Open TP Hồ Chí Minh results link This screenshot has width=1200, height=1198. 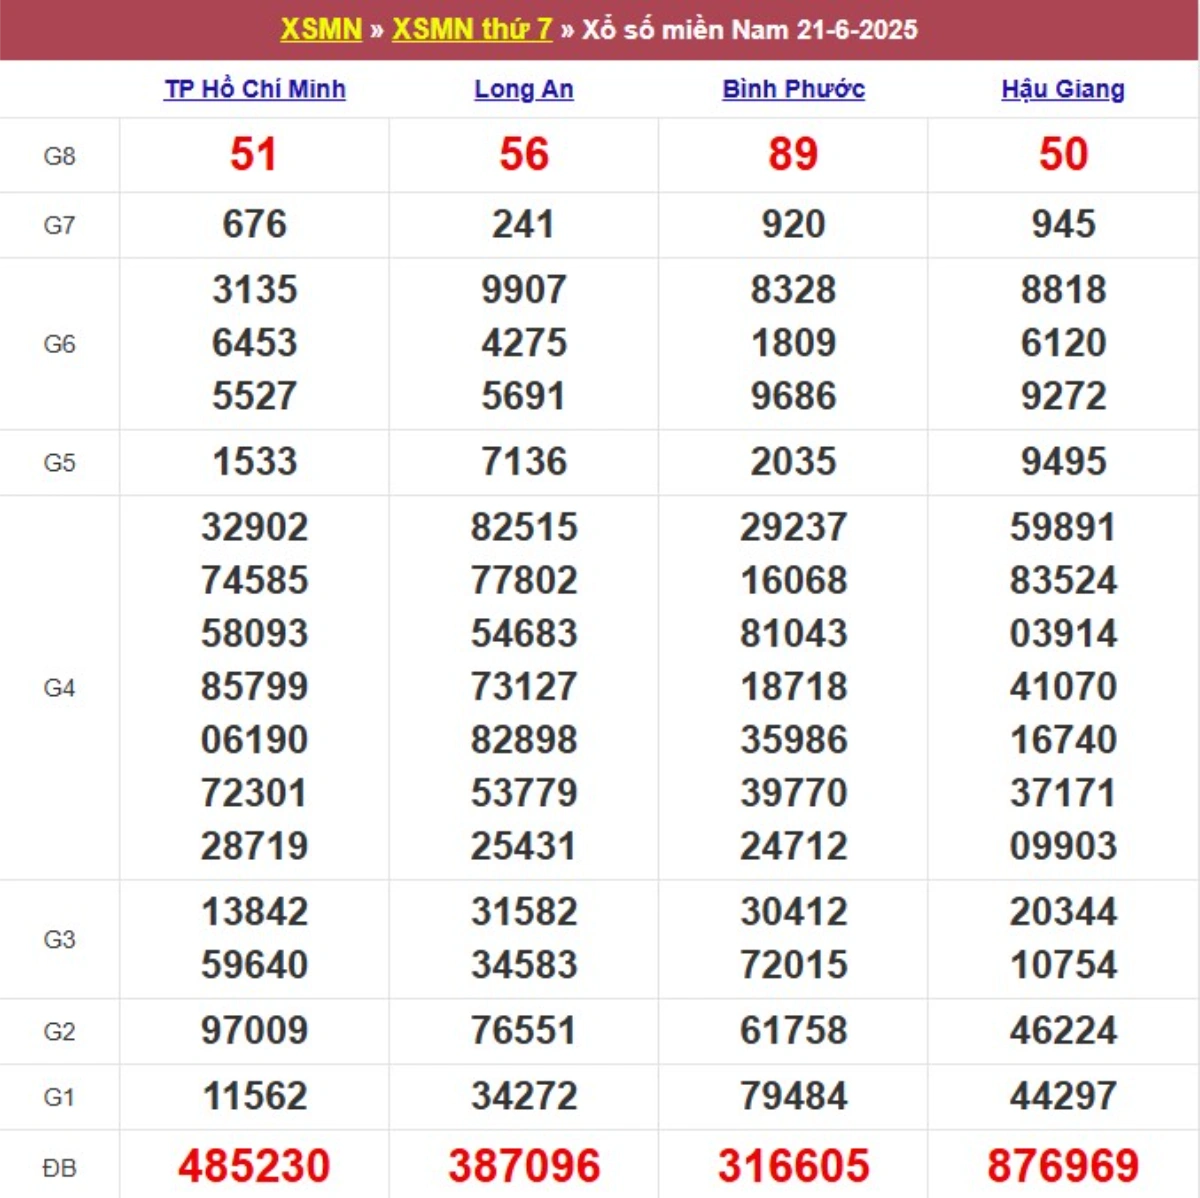click(255, 89)
